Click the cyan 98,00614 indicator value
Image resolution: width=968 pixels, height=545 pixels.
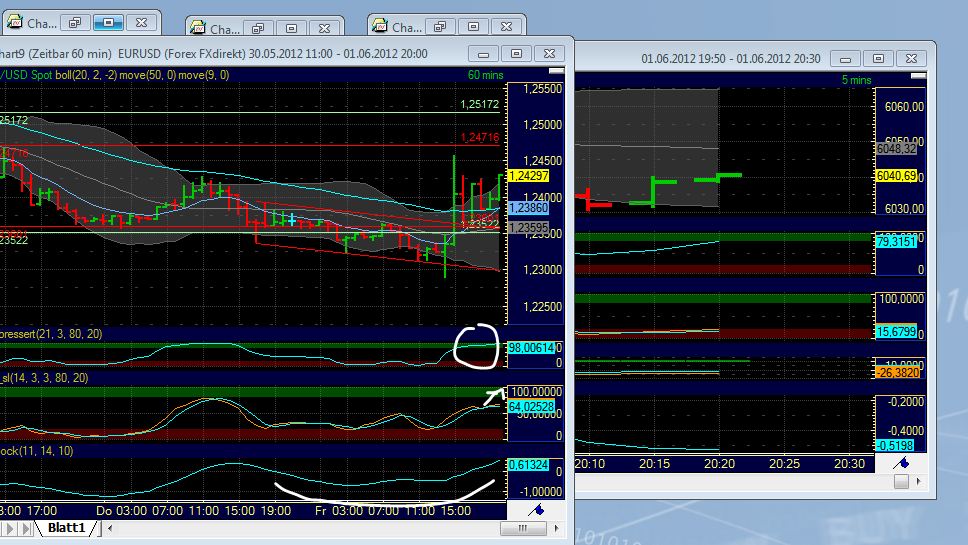pyautogui.click(x=531, y=348)
